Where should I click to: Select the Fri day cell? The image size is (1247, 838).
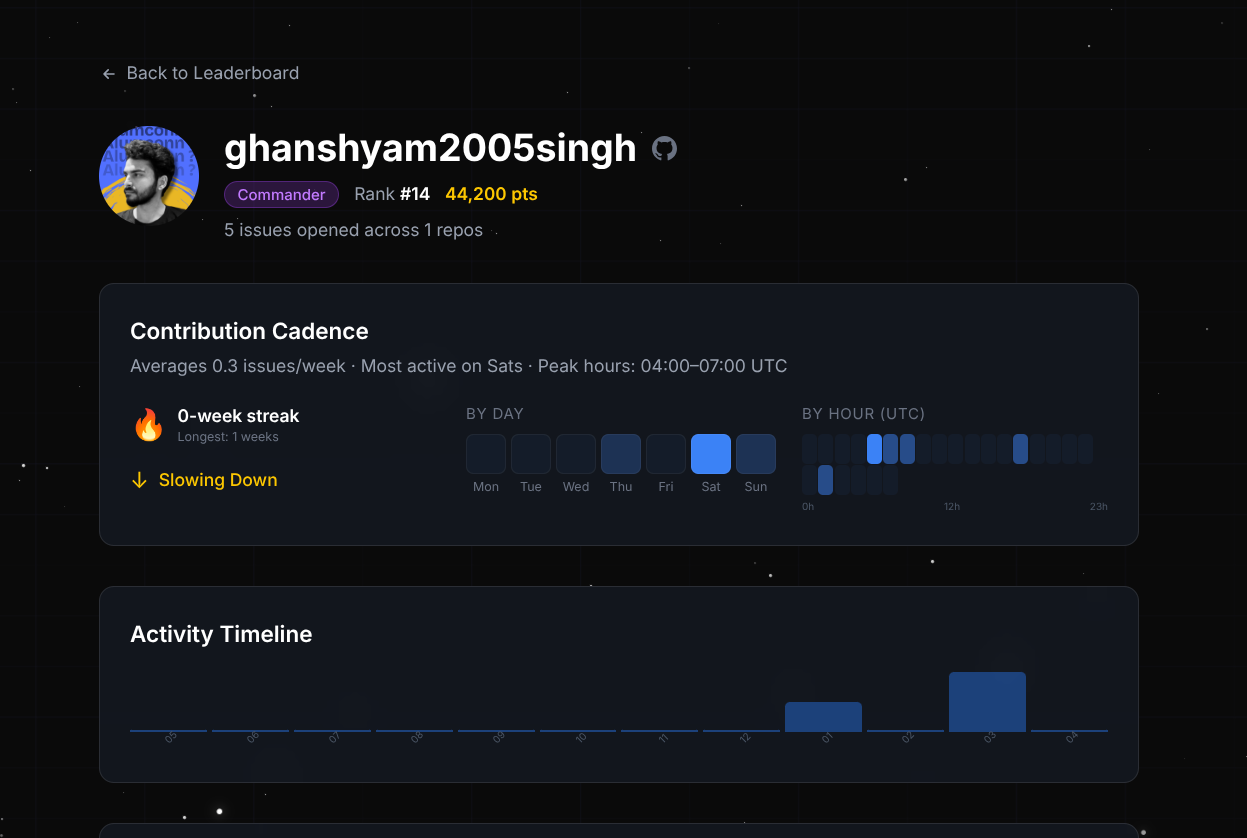666,454
